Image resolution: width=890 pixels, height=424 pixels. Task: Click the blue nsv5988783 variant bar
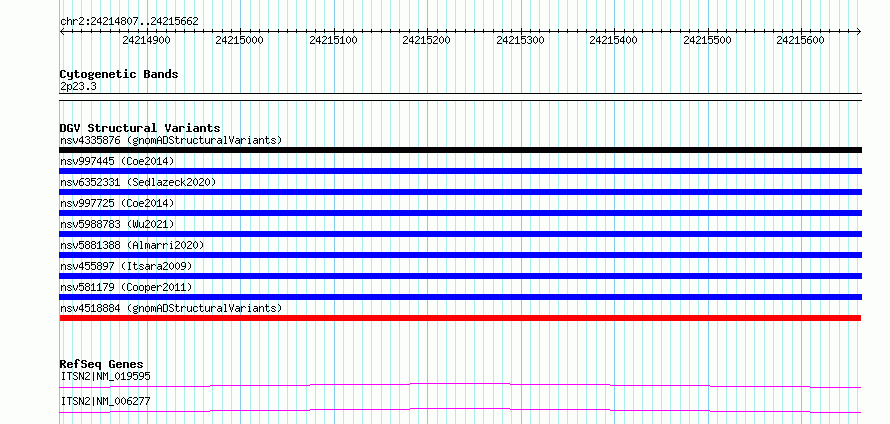click(x=460, y=234)
